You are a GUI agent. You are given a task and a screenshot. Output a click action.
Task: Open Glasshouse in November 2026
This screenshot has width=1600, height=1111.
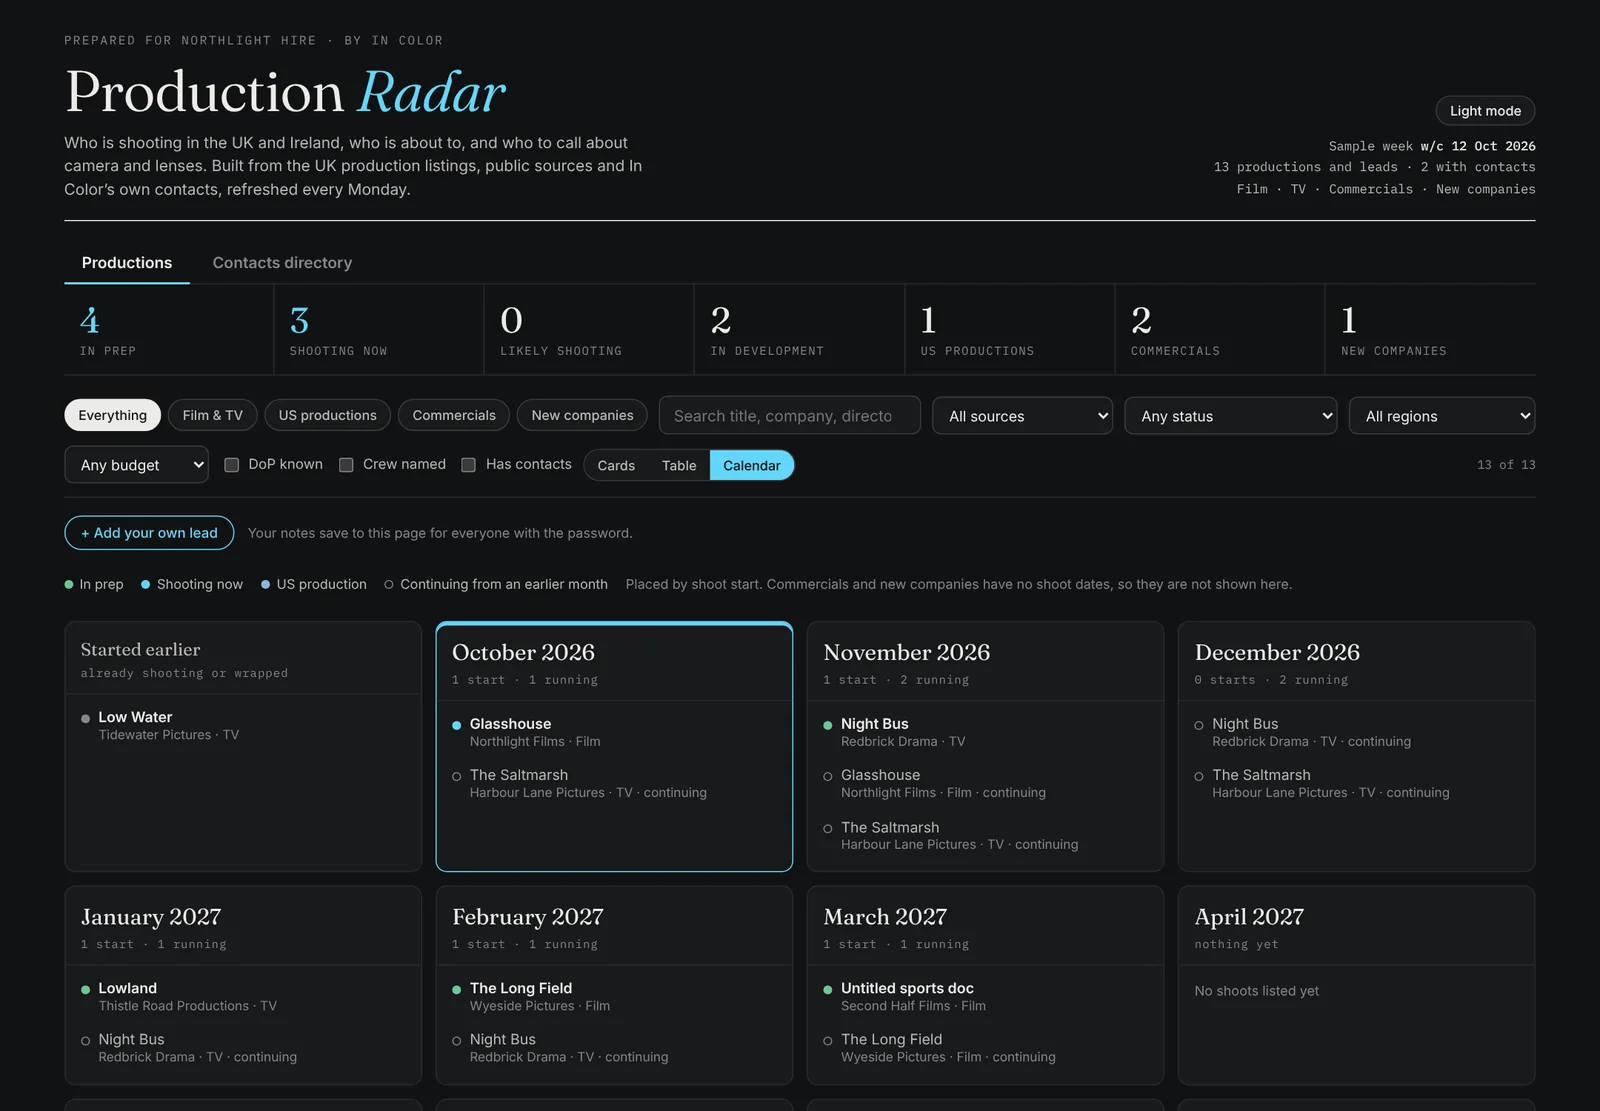[x=985, y=783]
